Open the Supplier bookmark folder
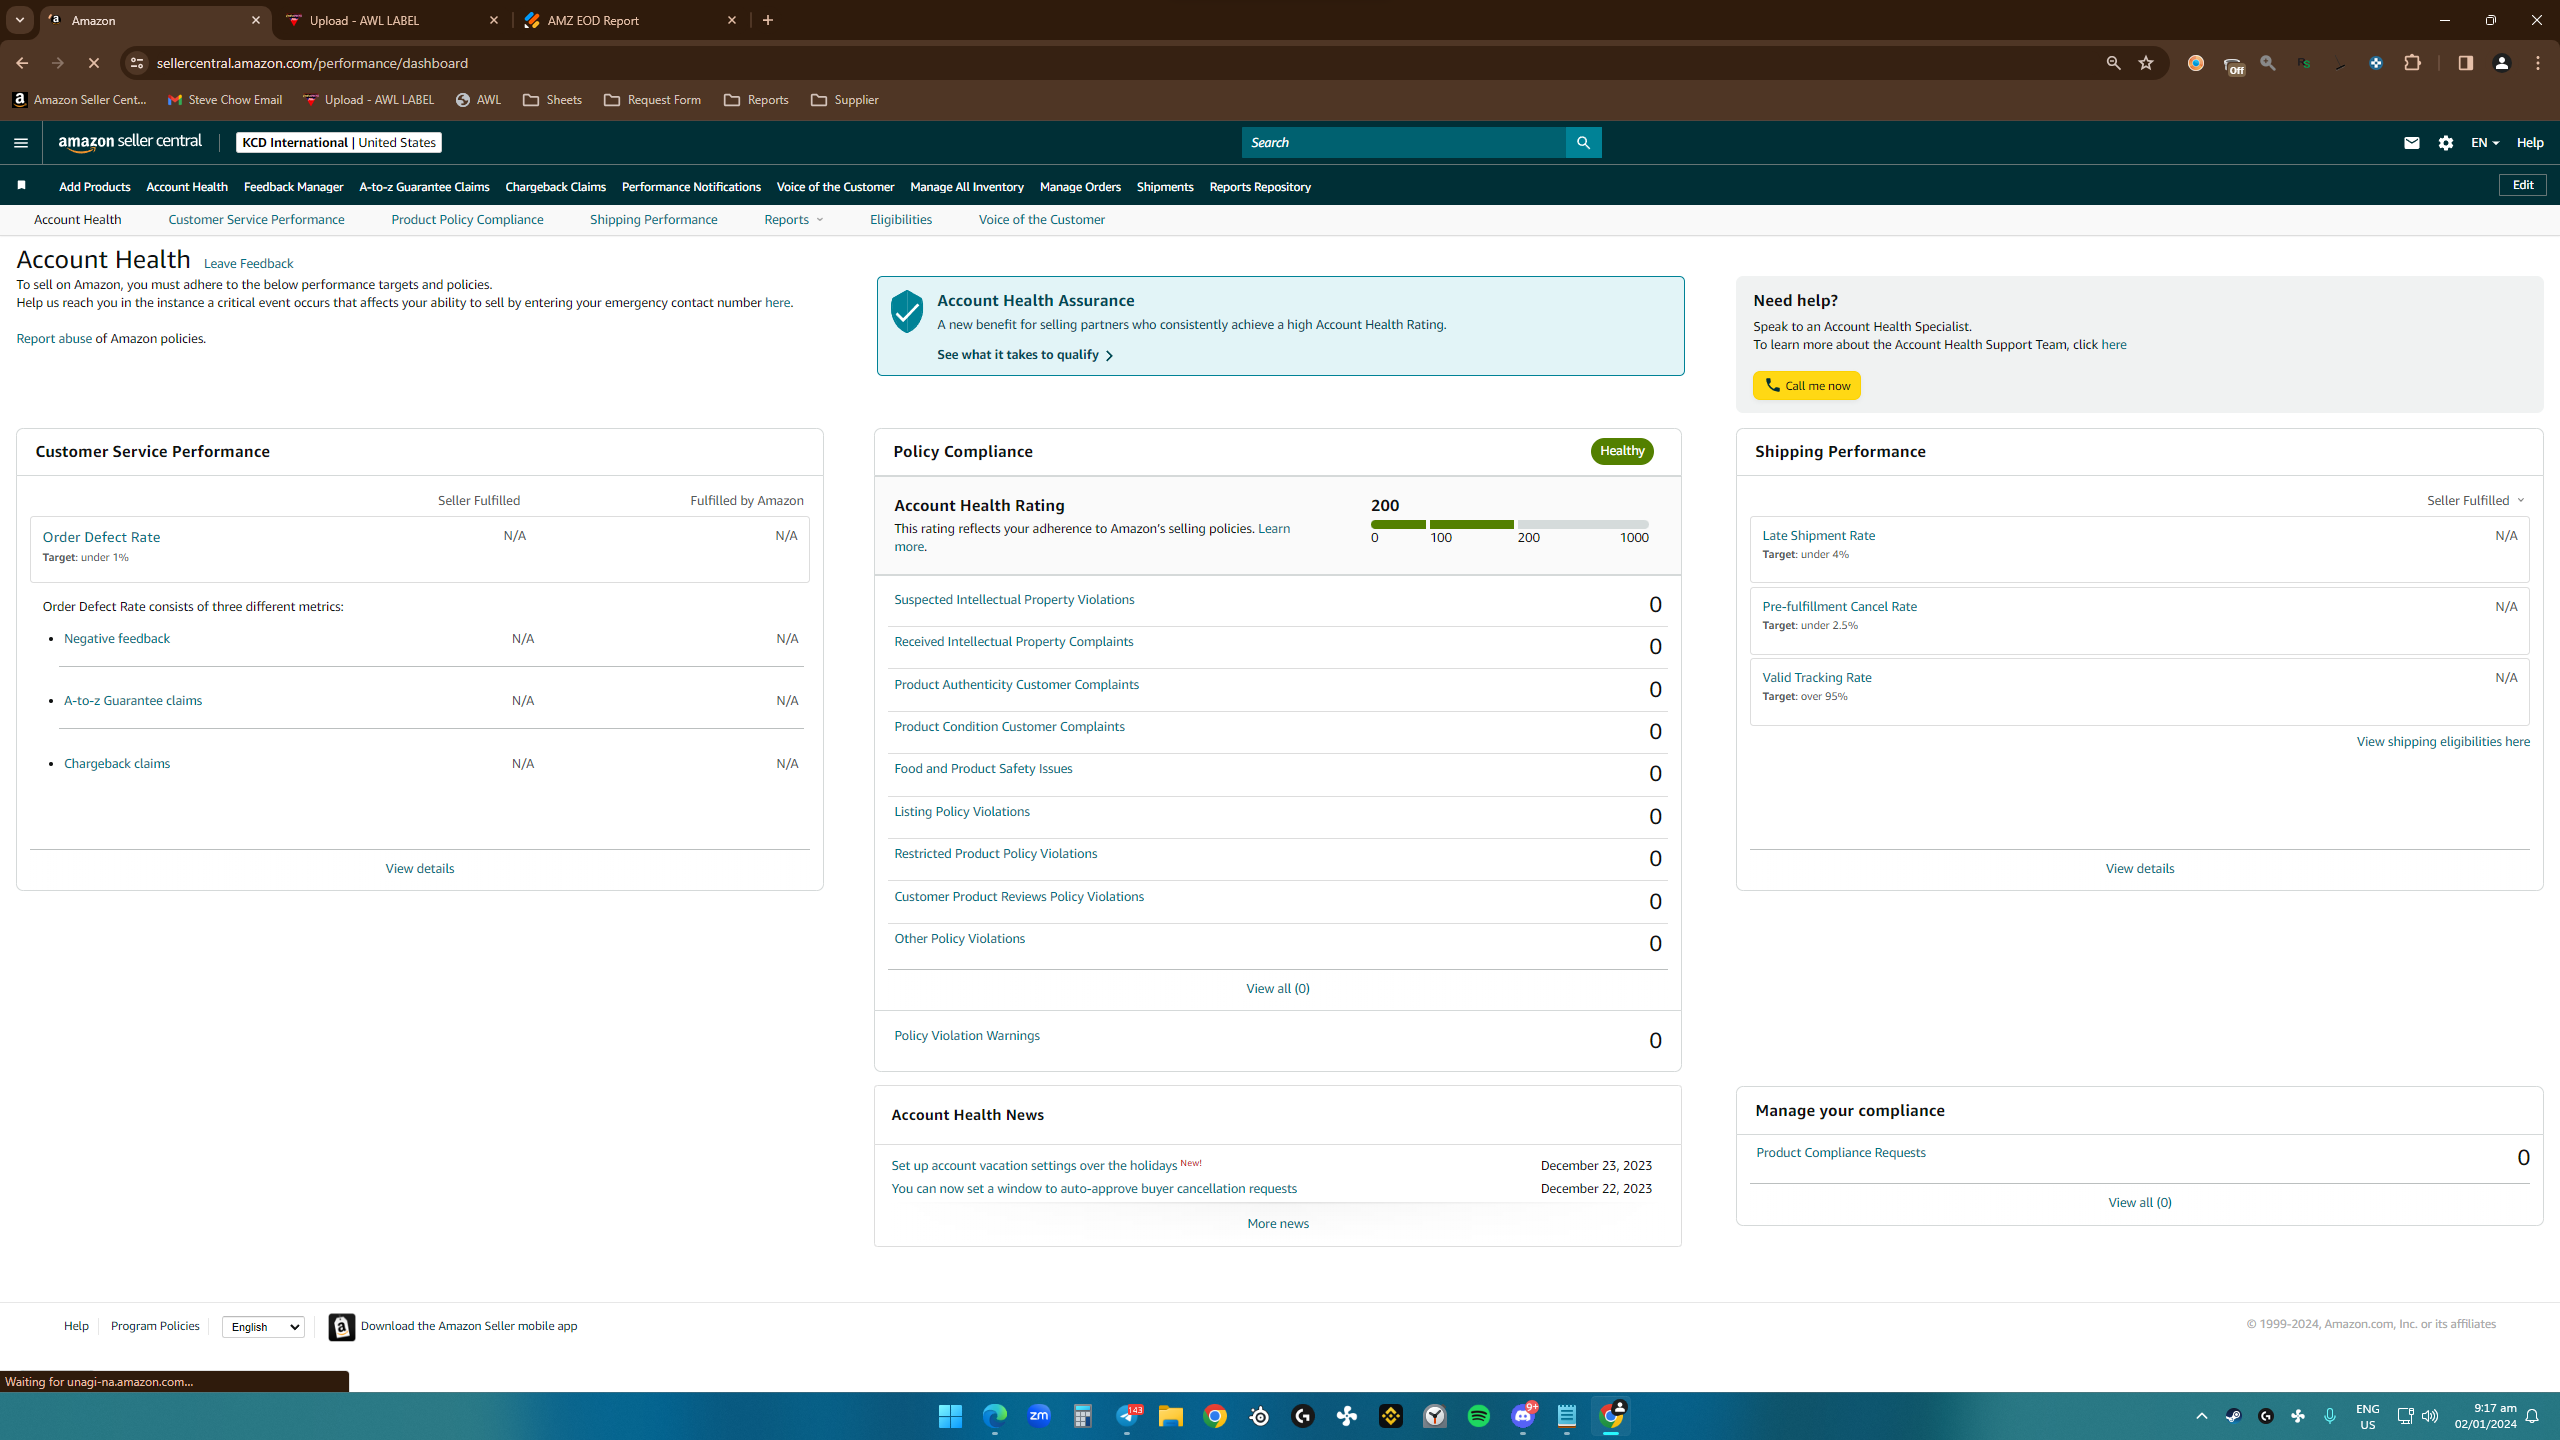2560x1440 pixels. [845, 100]
